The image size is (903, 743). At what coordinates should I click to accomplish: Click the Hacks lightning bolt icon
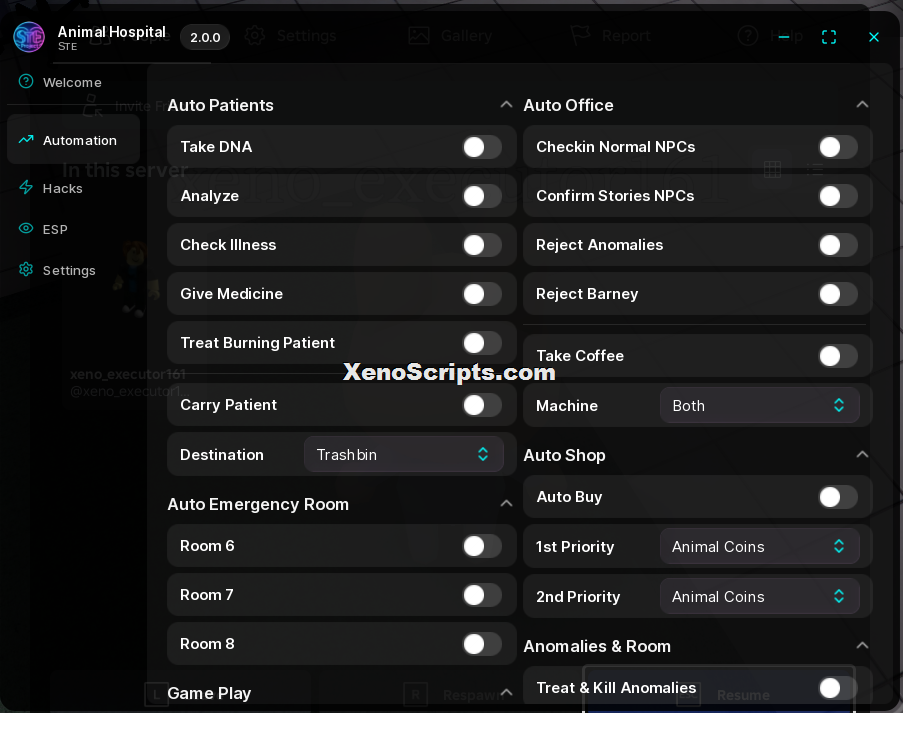(x=26, y=187)
